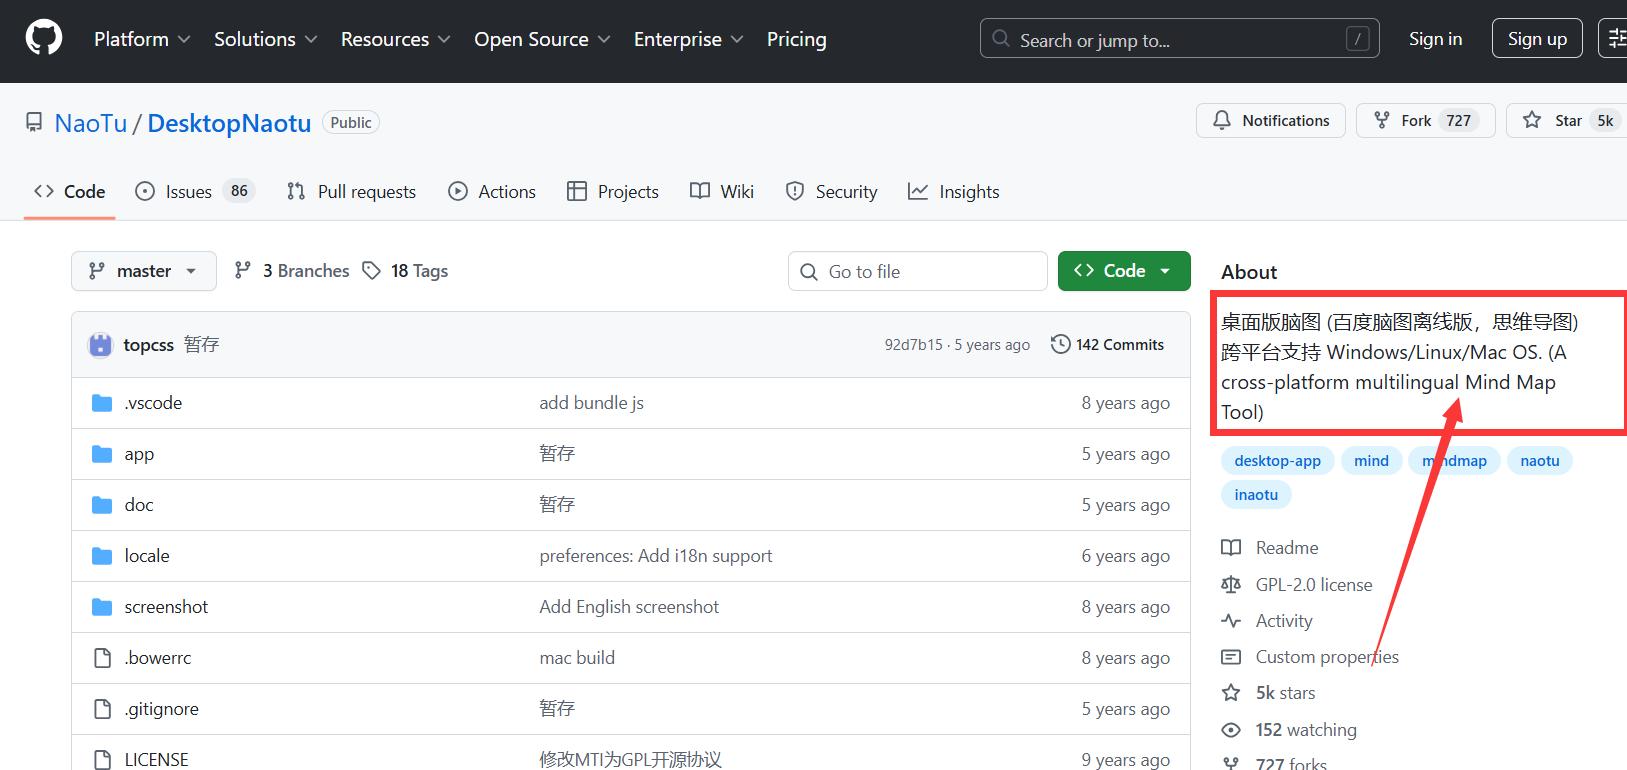Open the 18 Tags list
This screenshot has height=770, width=1627.
405,271
